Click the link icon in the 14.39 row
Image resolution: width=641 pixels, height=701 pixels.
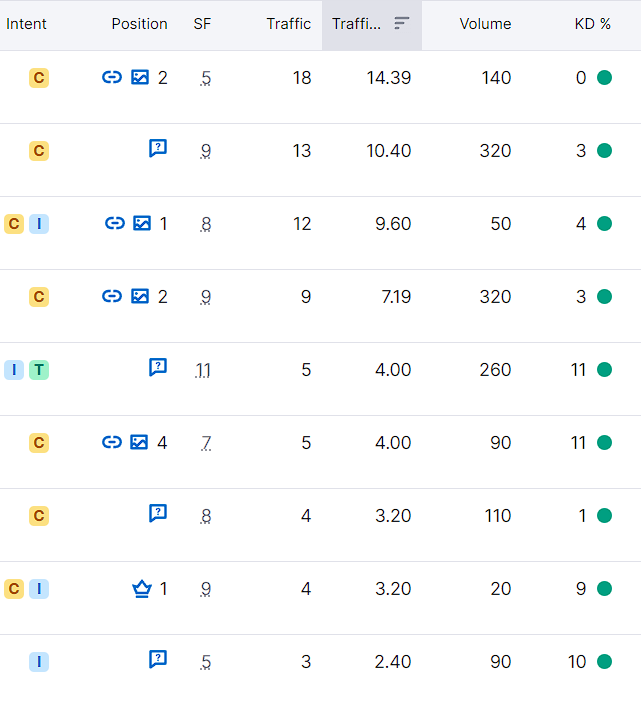(x=112, y=77)
